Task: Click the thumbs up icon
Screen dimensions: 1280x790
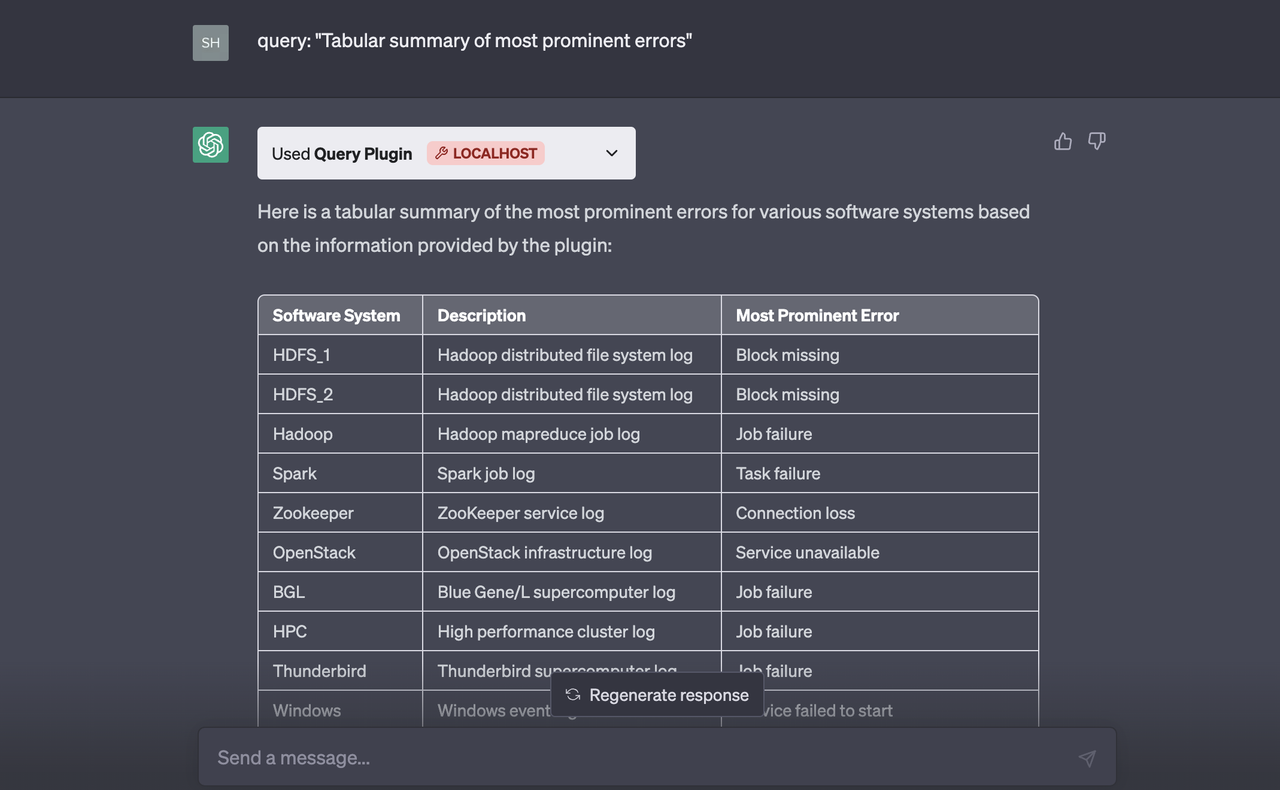Action: 1063,142
